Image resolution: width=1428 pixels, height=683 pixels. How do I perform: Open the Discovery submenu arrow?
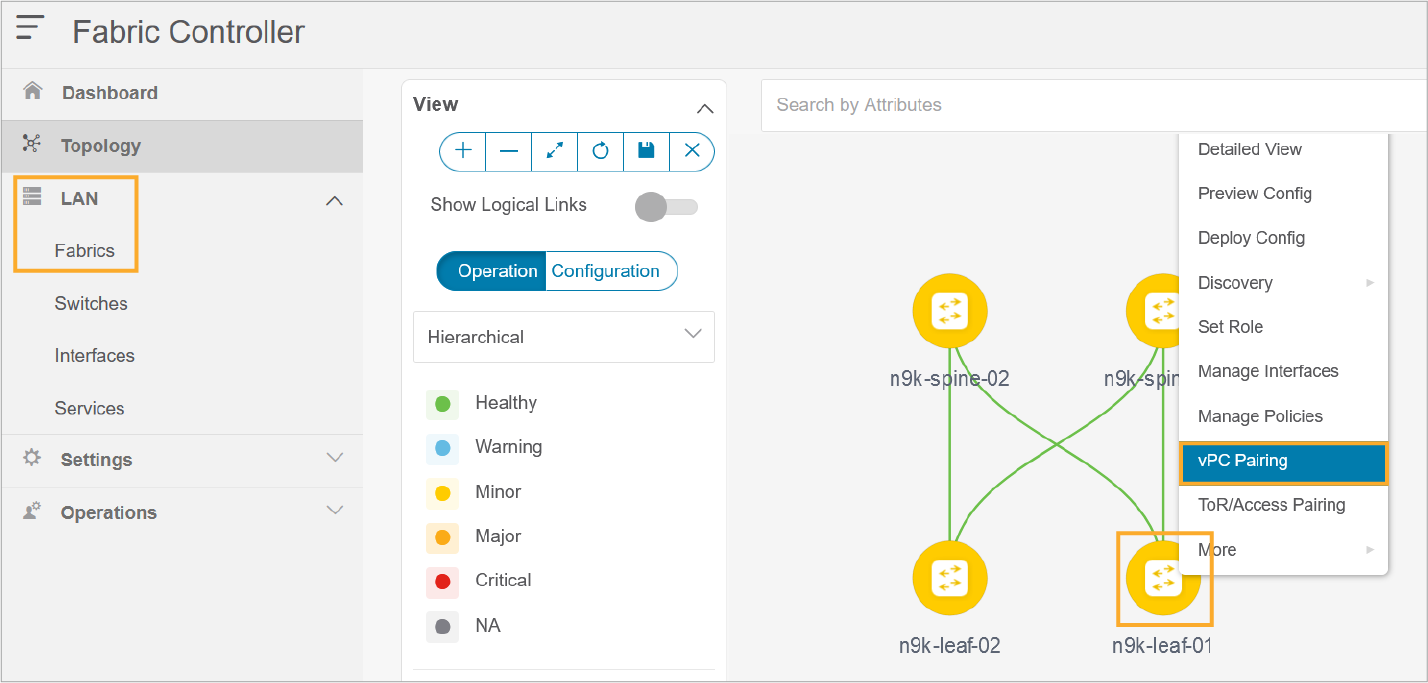(1370, 283)
